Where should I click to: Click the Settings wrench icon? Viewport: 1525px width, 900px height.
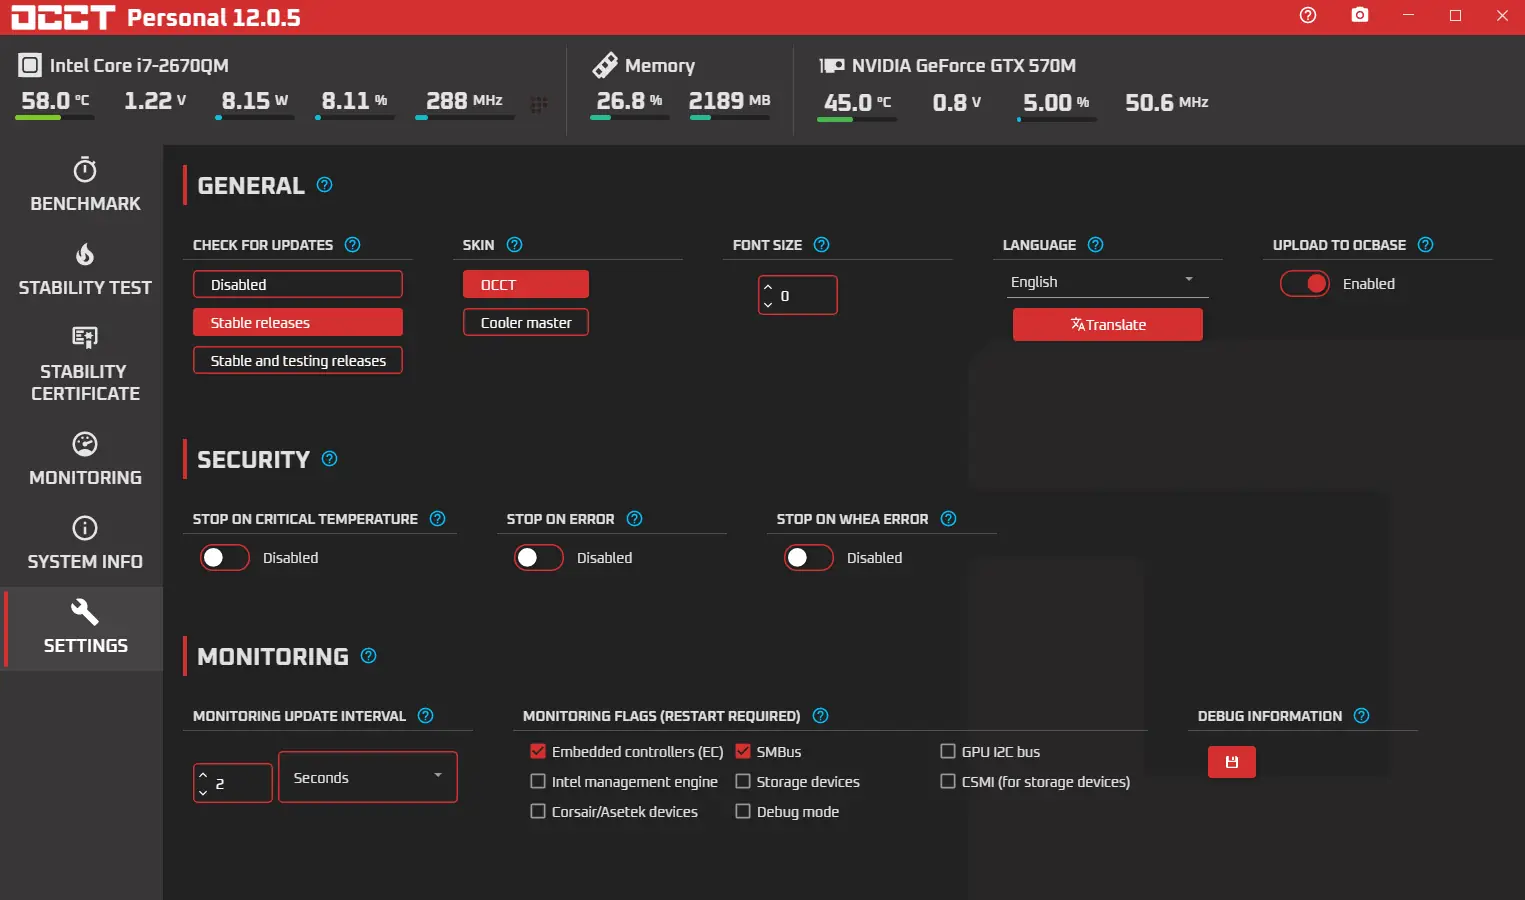tap(85, 611)
